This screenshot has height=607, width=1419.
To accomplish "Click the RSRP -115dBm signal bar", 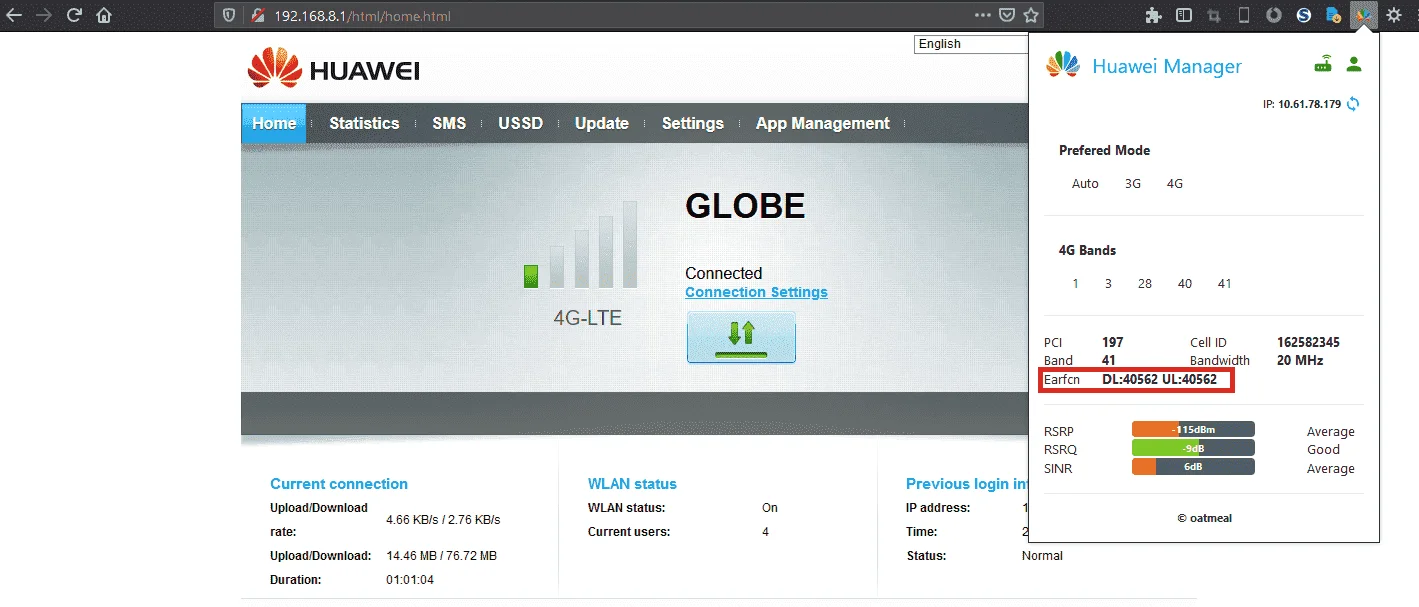I will 1193,430.
